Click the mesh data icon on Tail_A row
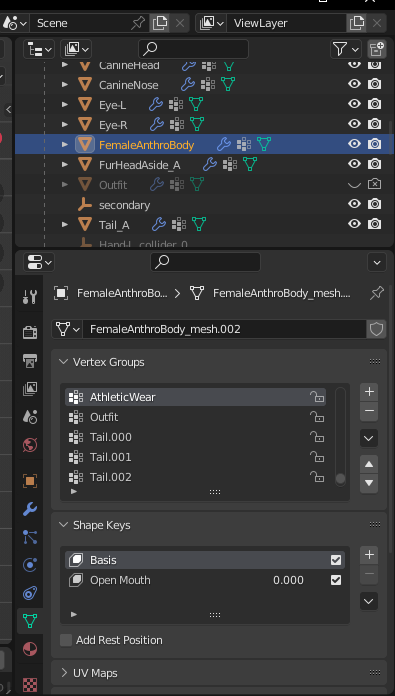The image size is (395, 696). tap(198, 224)
